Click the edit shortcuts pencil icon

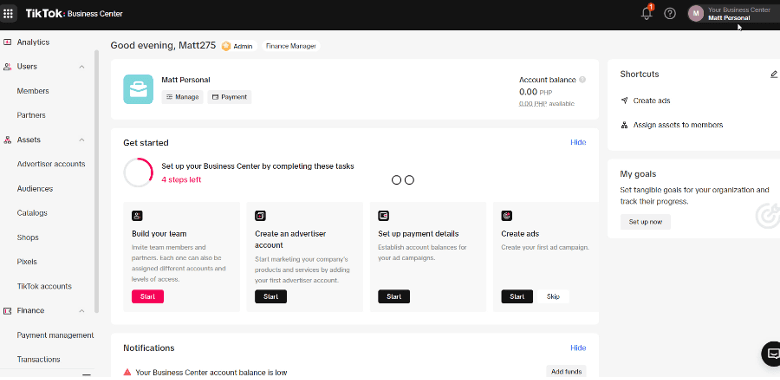point(774,74)
